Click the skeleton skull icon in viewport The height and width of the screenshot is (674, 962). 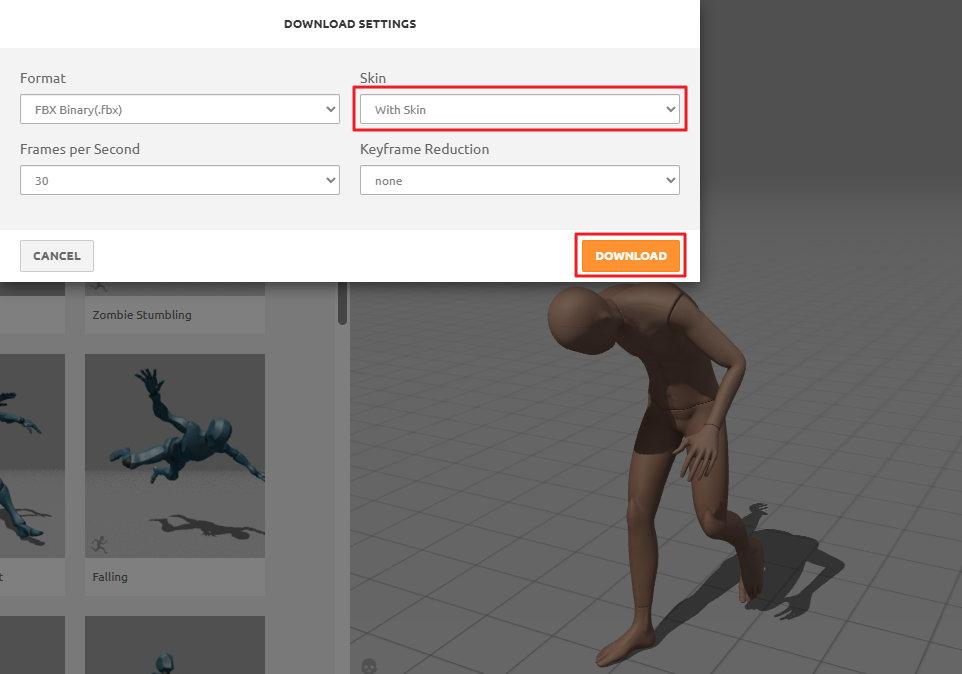(369, 666)
